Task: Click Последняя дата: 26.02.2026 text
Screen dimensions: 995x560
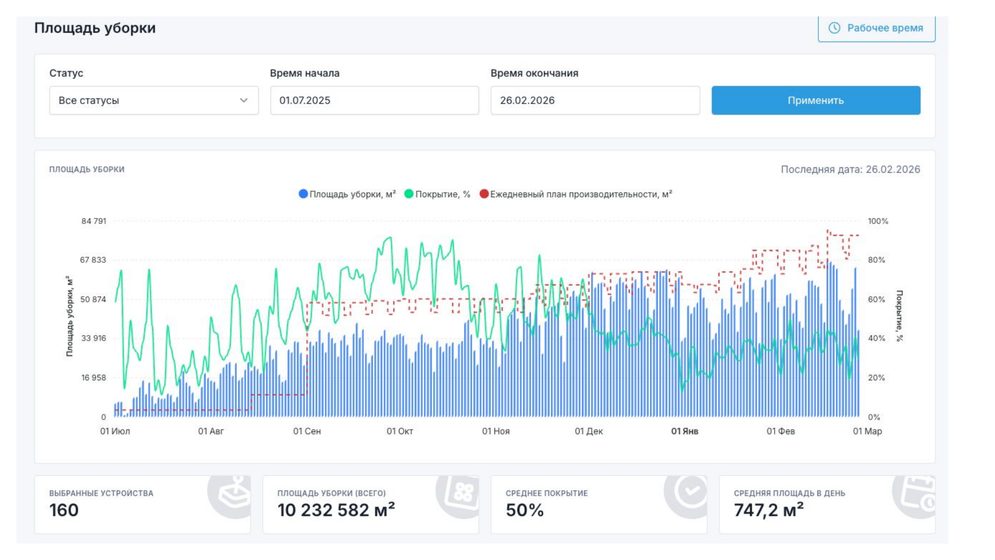Action: point(850,170)
